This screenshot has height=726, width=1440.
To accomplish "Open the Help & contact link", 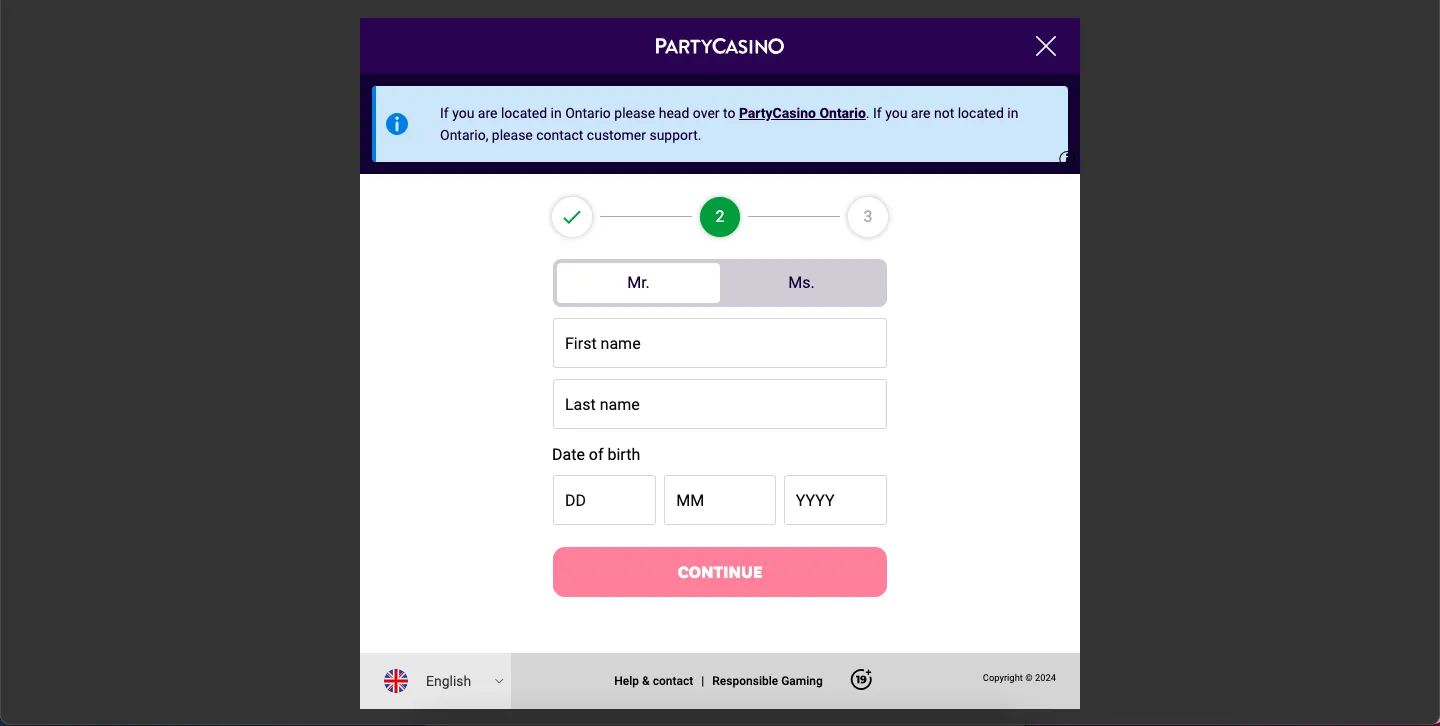I will [x=653, y=681].
